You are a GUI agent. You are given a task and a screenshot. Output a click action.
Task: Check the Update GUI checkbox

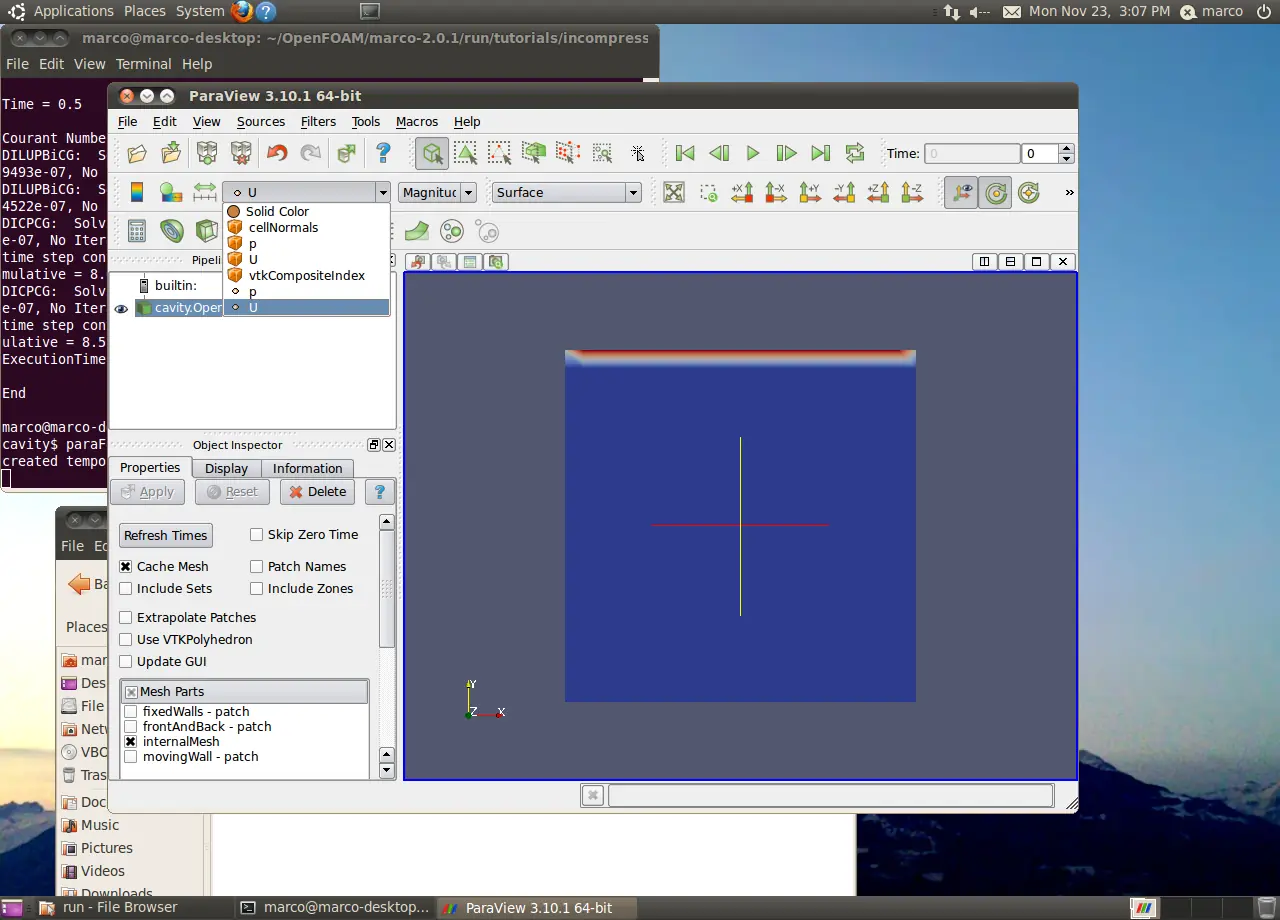(126, 662)
